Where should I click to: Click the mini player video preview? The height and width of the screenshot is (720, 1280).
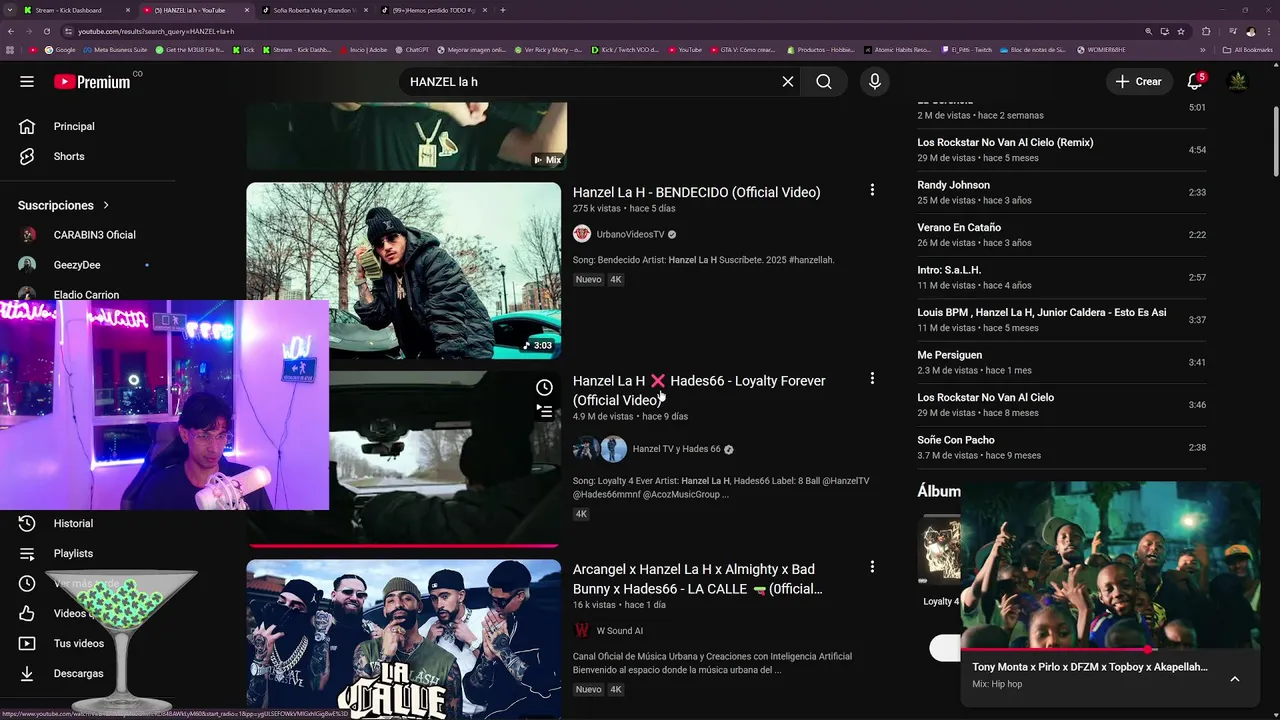[1110, 565]
